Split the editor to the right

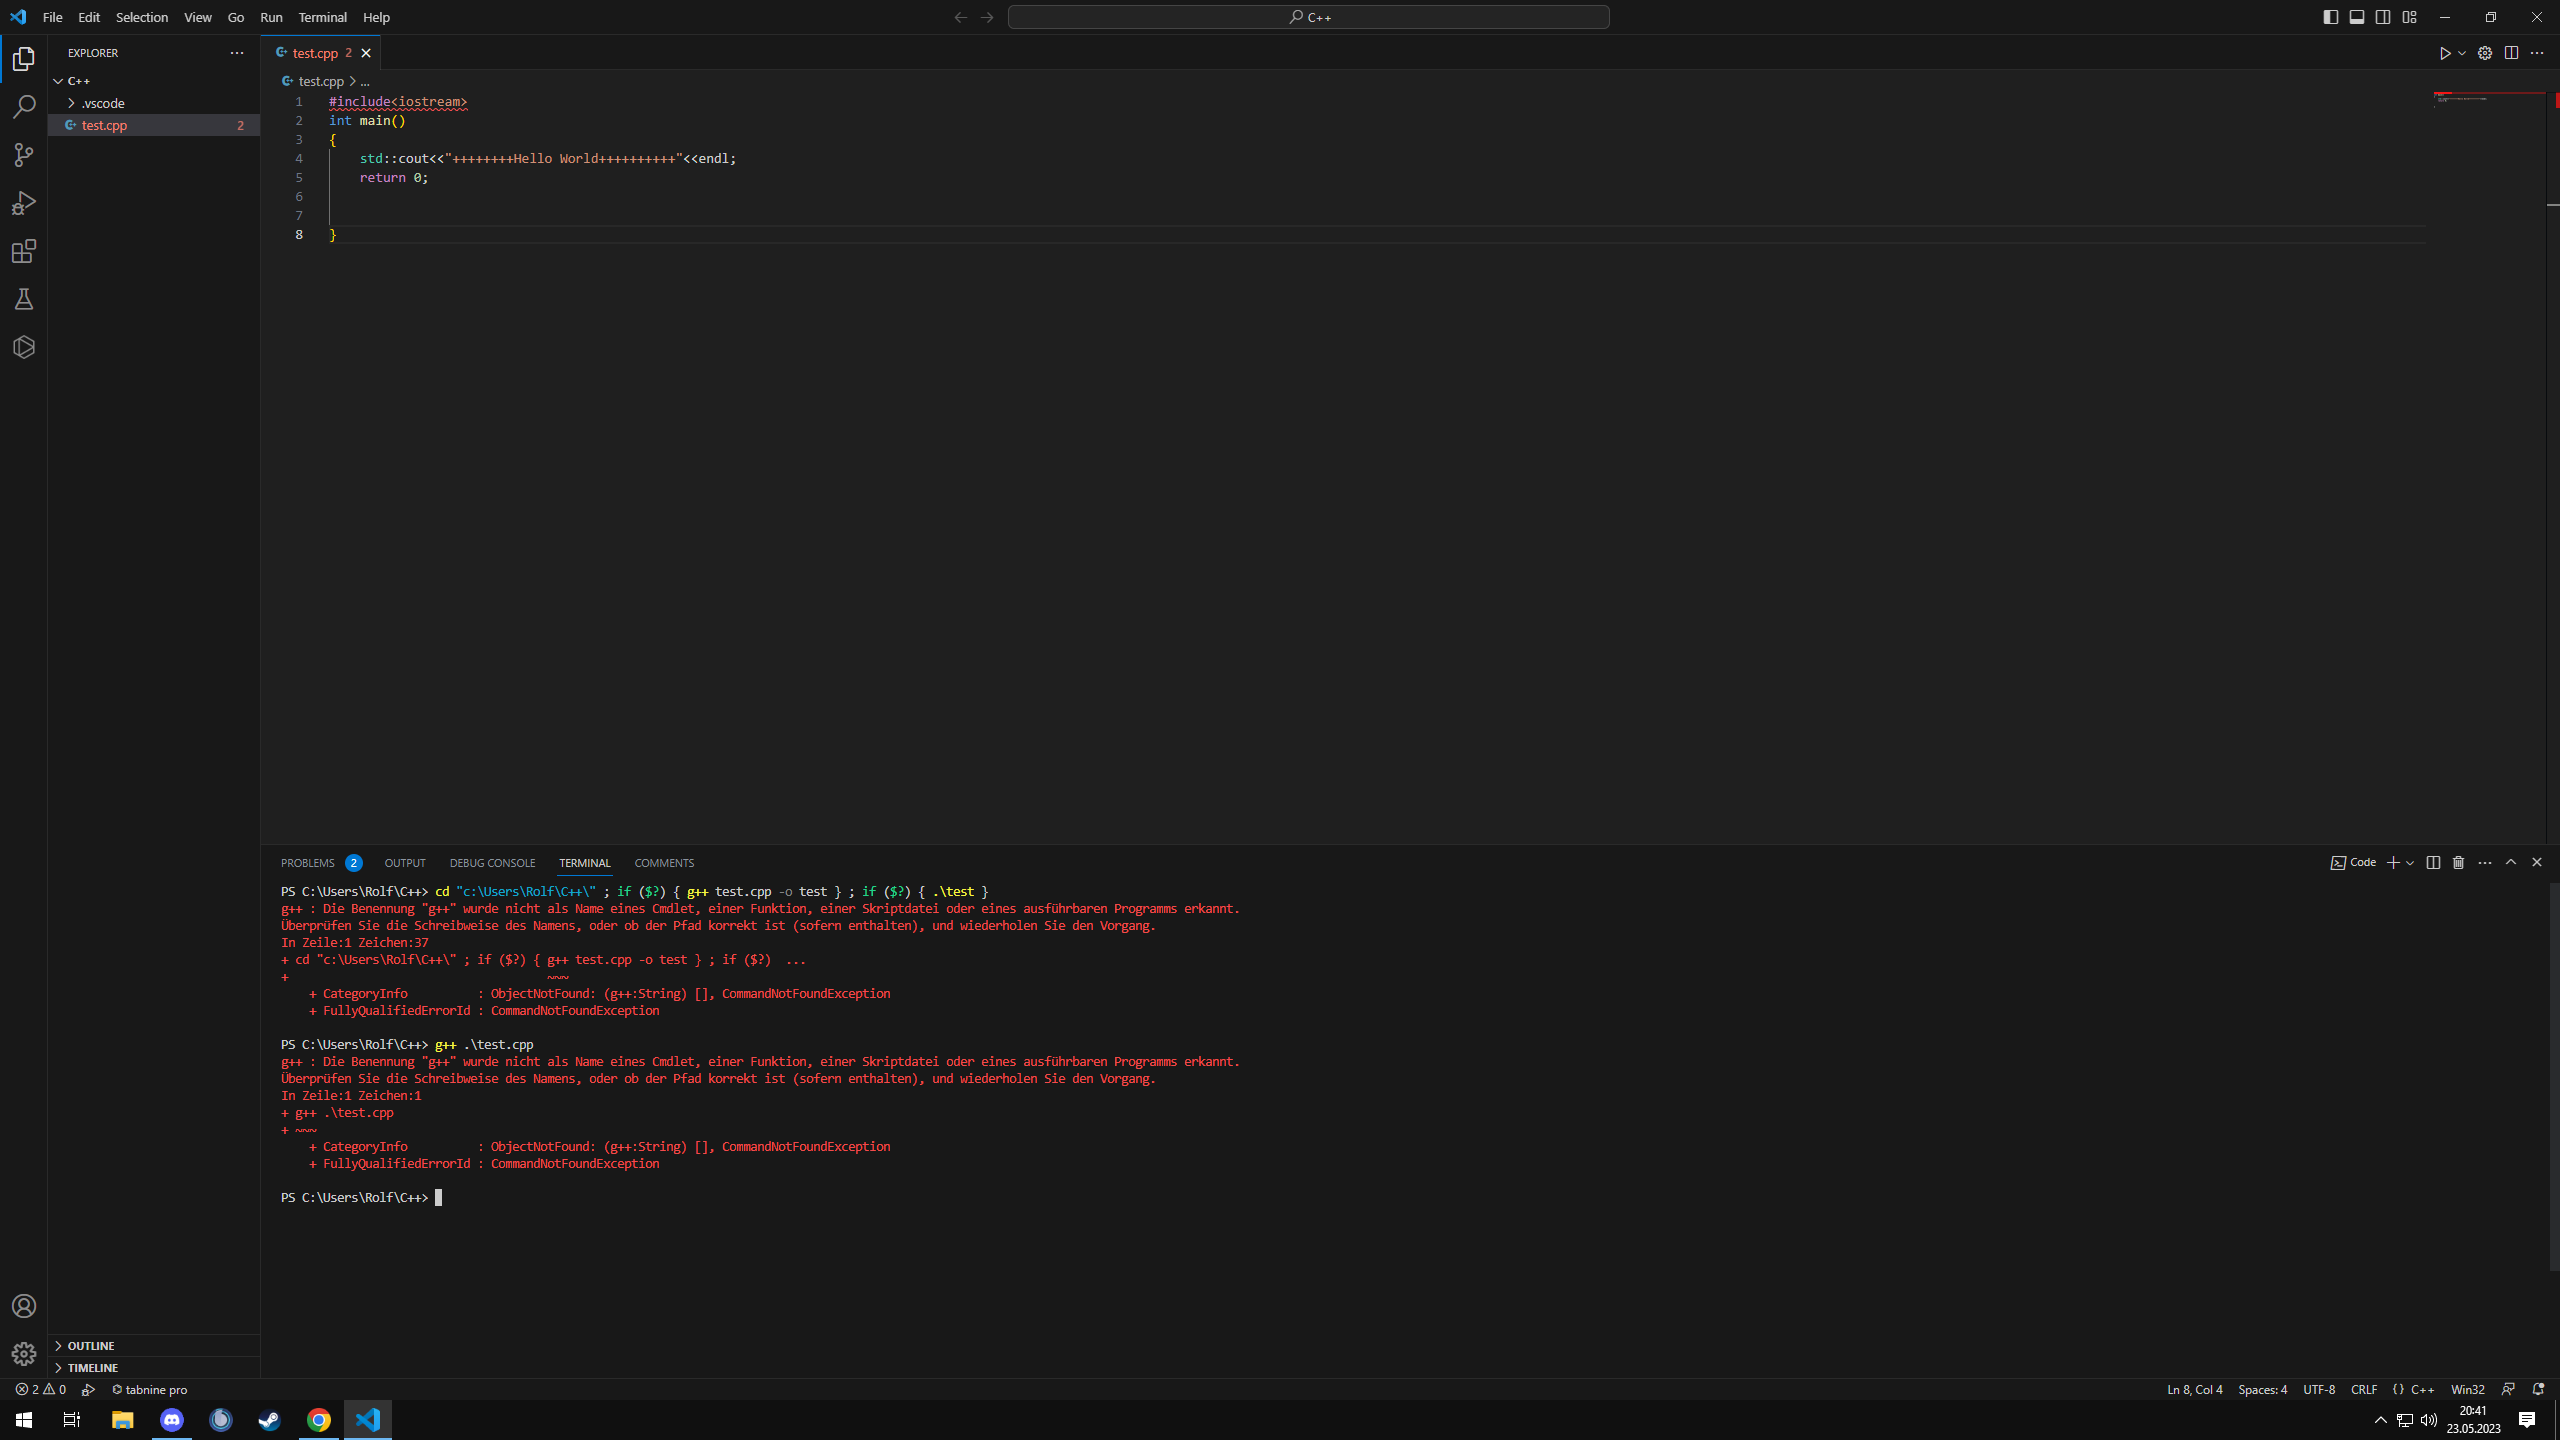2511,53
